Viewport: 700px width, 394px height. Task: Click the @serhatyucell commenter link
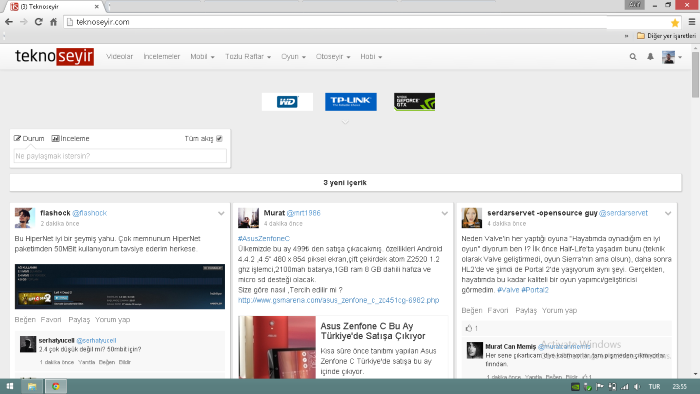pos(96,340)
